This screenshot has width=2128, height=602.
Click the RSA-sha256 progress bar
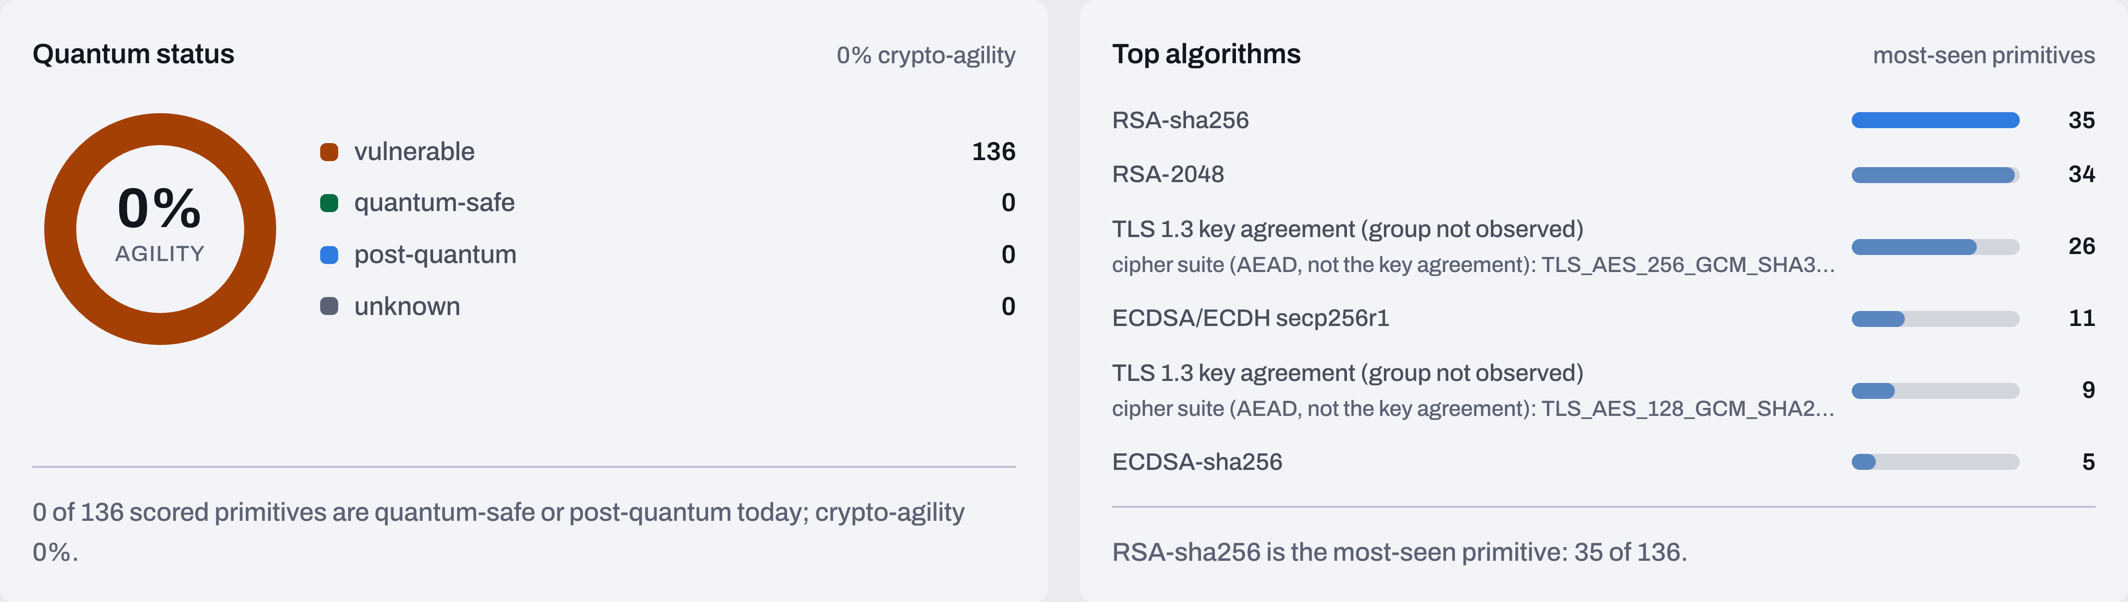tap(1935, 120)
